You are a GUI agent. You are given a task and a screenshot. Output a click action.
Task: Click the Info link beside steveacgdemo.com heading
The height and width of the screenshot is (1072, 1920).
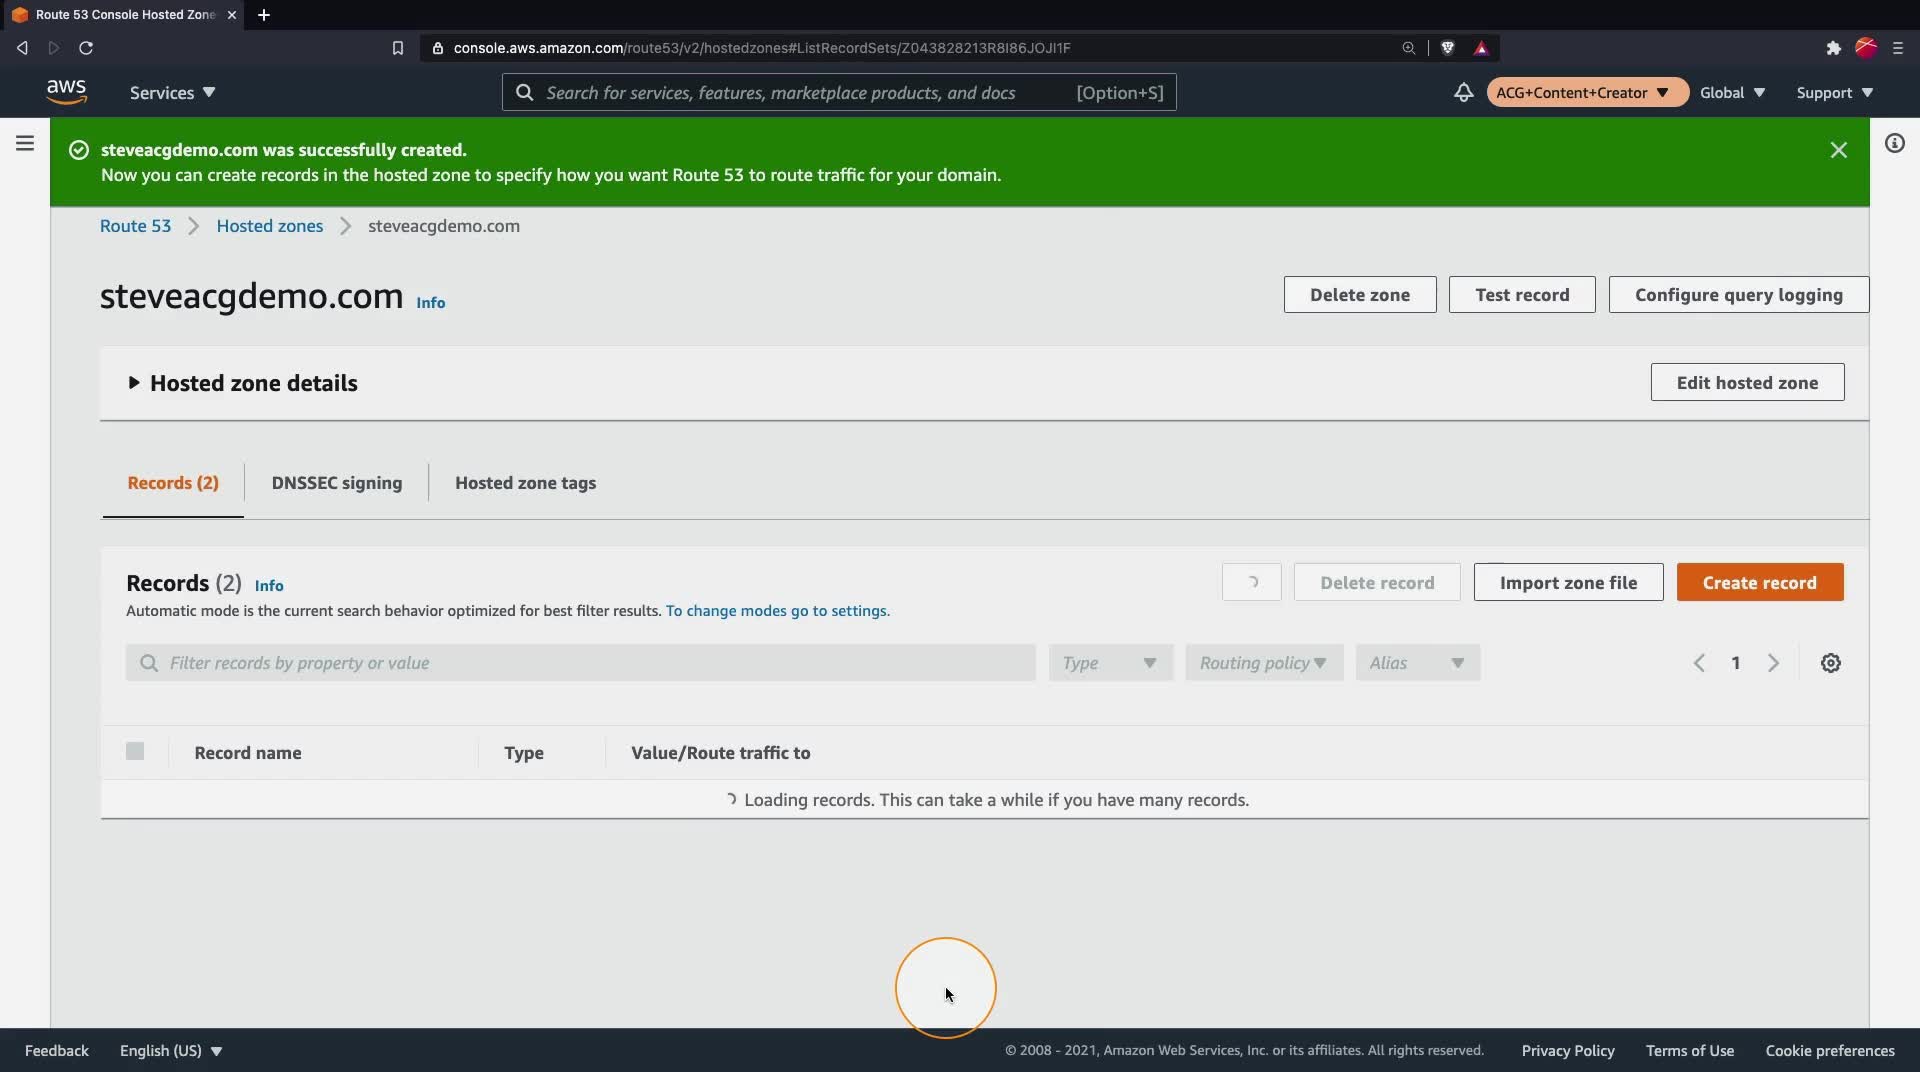431,303
